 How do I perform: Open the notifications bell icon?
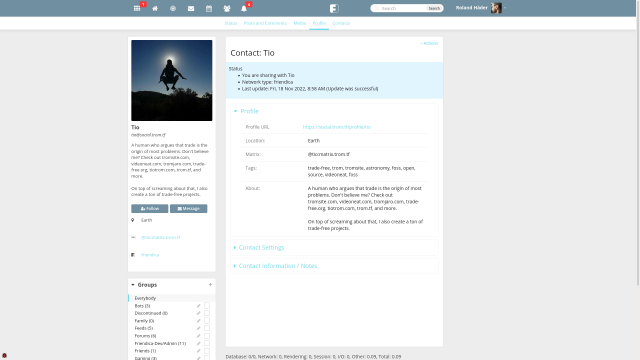pyautogui.click(x=244, y=8)
